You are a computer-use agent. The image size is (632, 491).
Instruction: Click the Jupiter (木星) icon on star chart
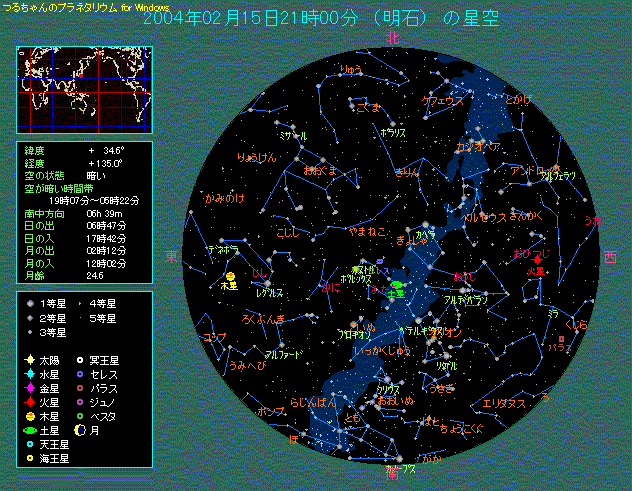click(x=230, y=276)
